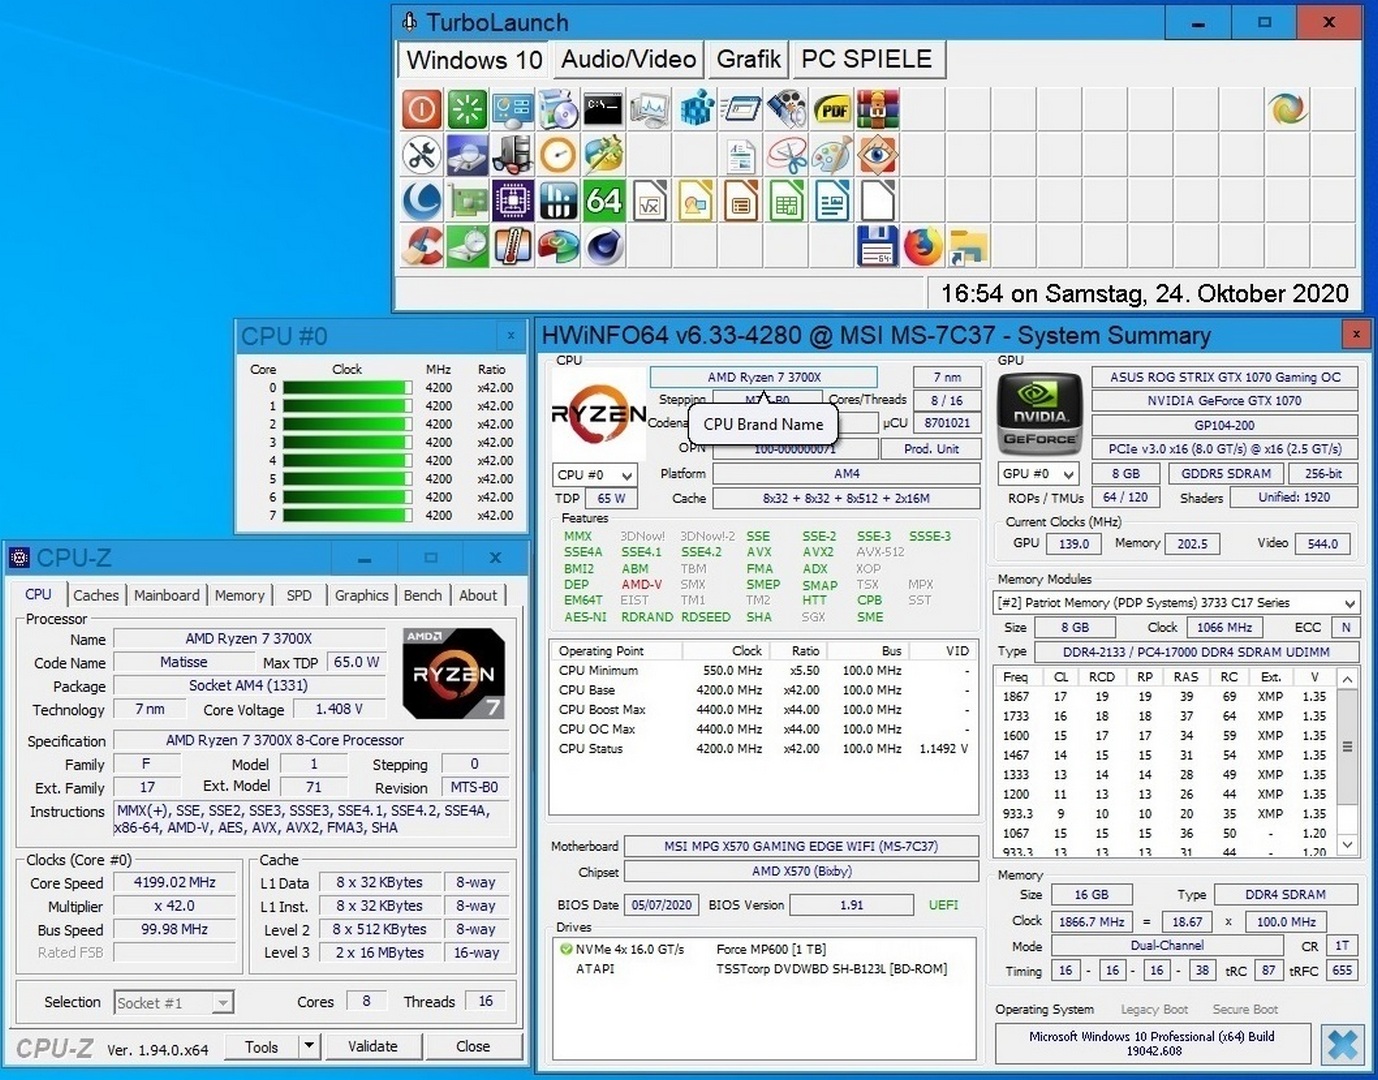Click memory timings scrollbar up arrow

point(1347,679)
